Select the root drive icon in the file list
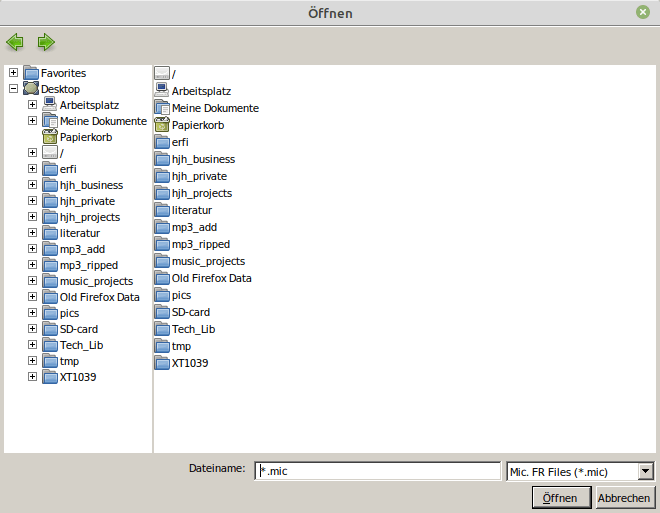Screen dimensions: 660x513 [x=162, y=74]
